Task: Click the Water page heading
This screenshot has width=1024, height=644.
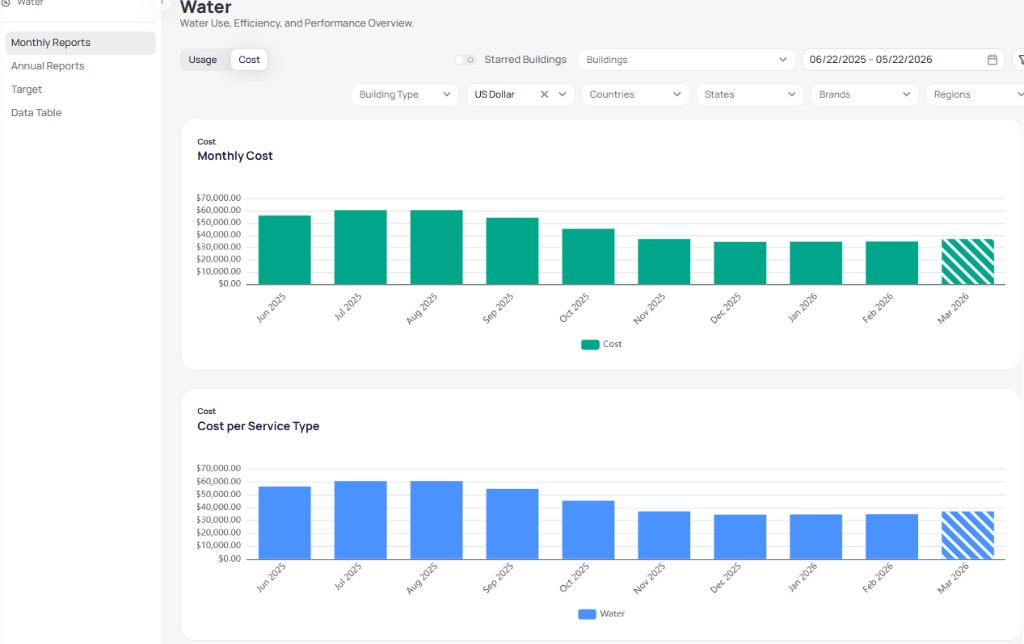Action: click(206, 7)
